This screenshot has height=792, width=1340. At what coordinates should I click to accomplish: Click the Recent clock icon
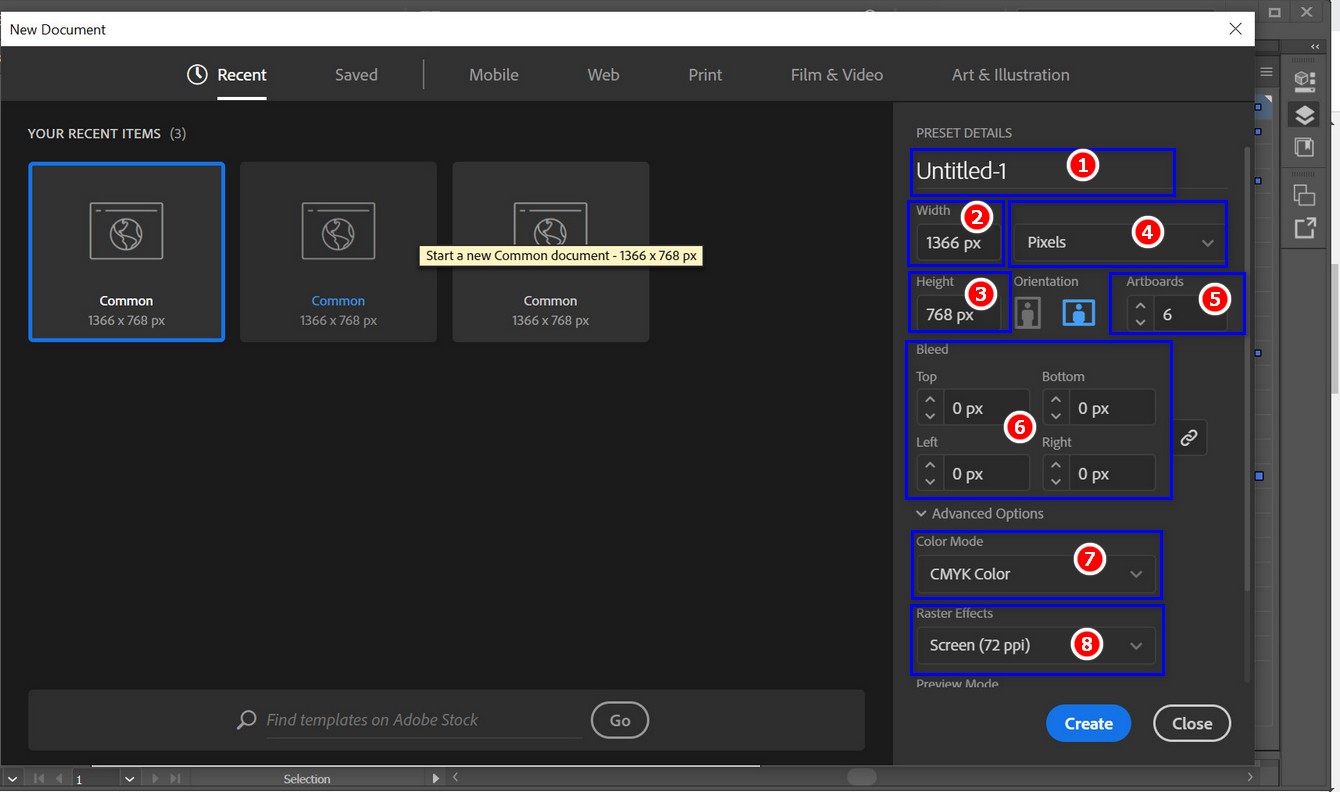point(197,75)
